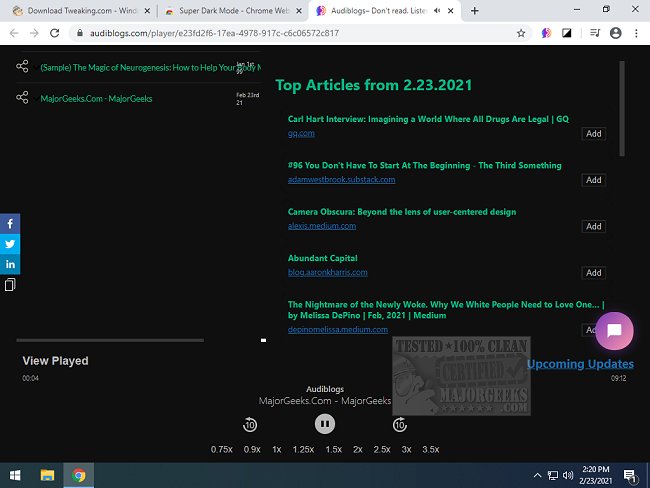The height and width of the screenshot is (488, 650).
Task: Share page on Twitter
Action: pos(10,244)
